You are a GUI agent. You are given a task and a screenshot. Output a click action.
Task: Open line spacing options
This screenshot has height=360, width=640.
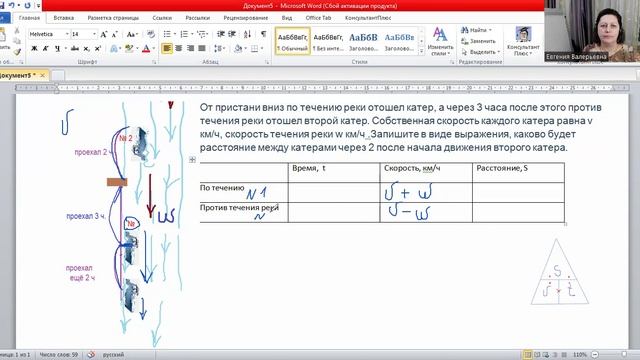tap(220, 49)
